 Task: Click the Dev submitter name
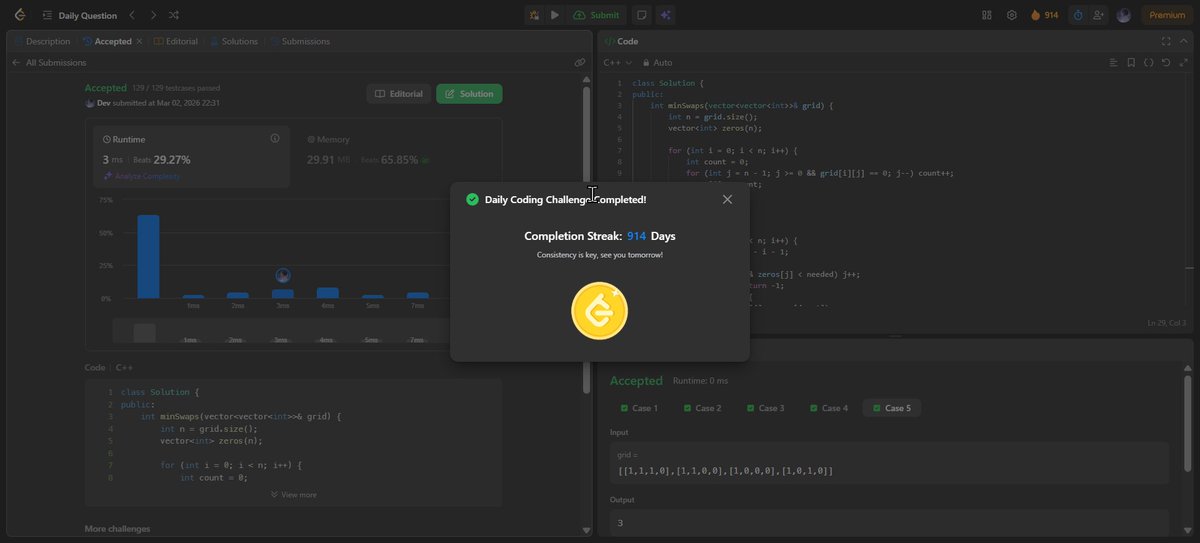(x=103, y=103)
